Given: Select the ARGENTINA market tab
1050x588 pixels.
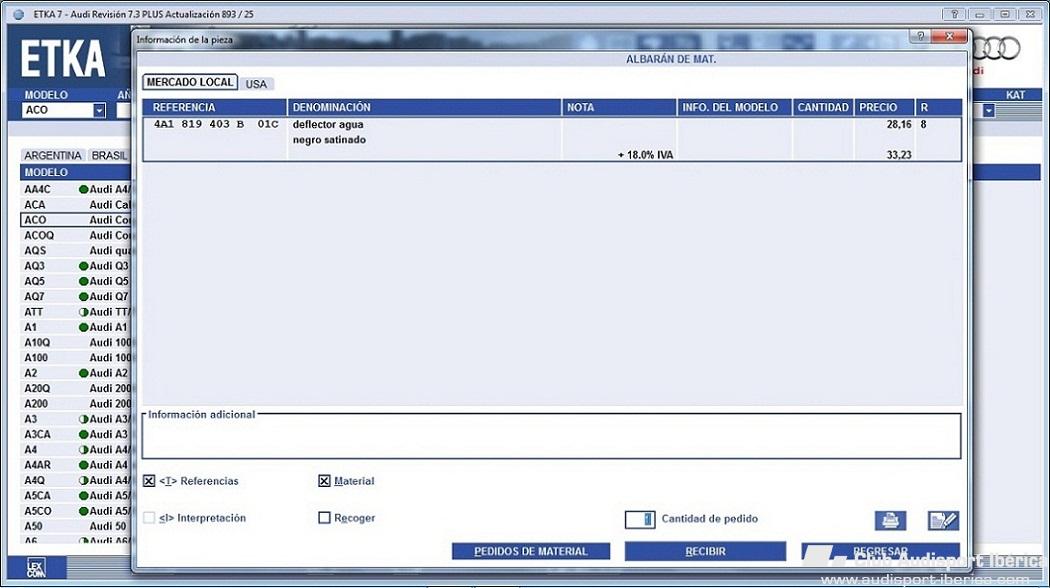Looking at the screenshot, I should tap(53, 156).
